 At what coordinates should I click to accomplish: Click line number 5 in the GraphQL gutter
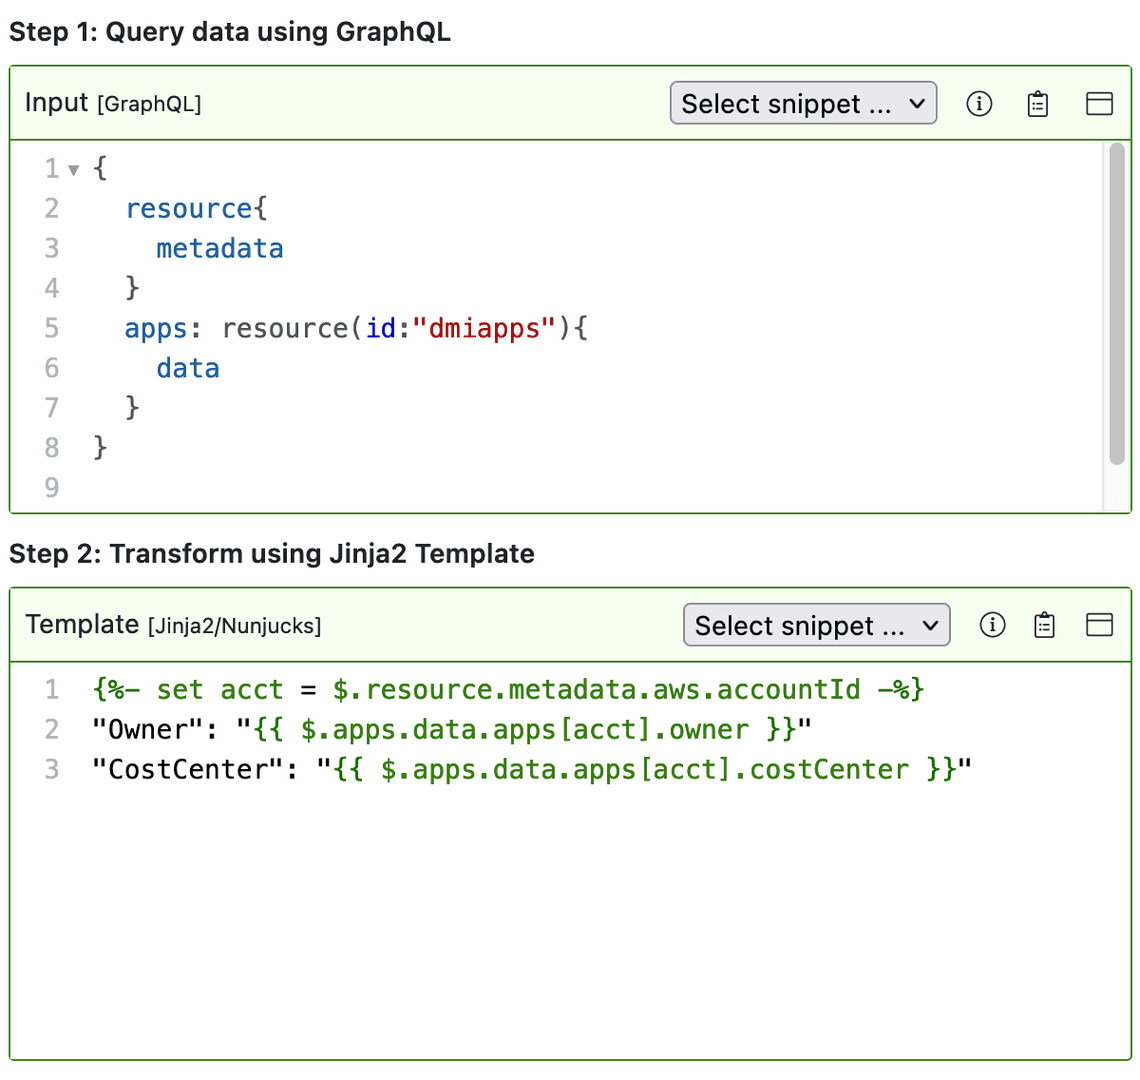[x=52, y=329]
